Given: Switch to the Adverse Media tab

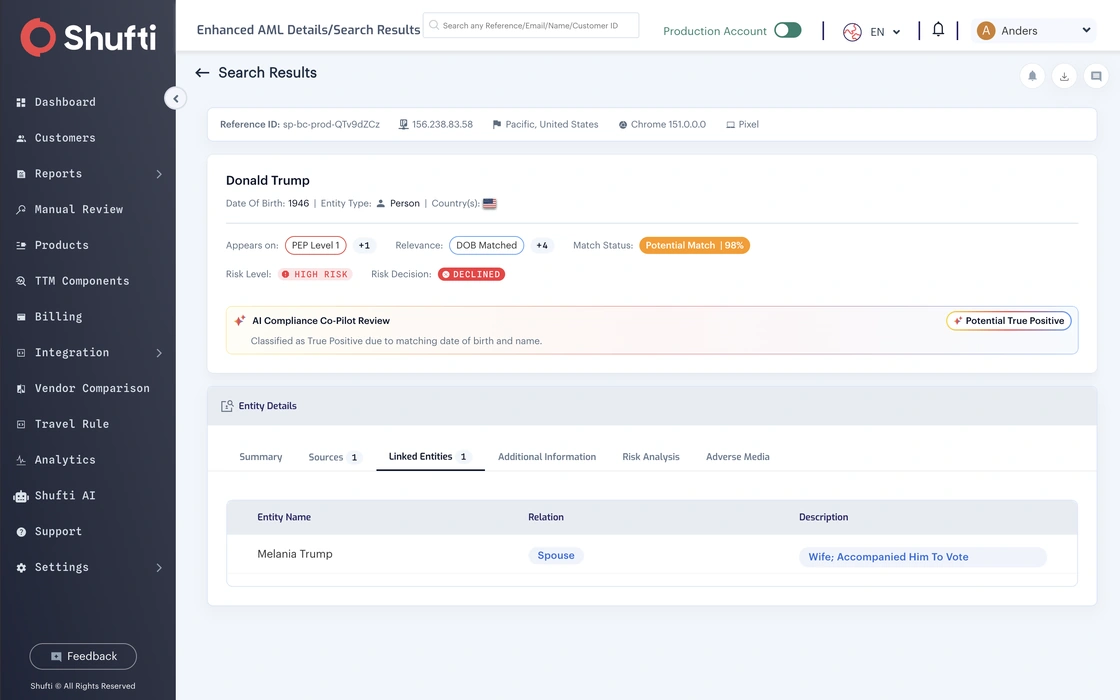Looking at the screenshot, I should pos(737,457).
